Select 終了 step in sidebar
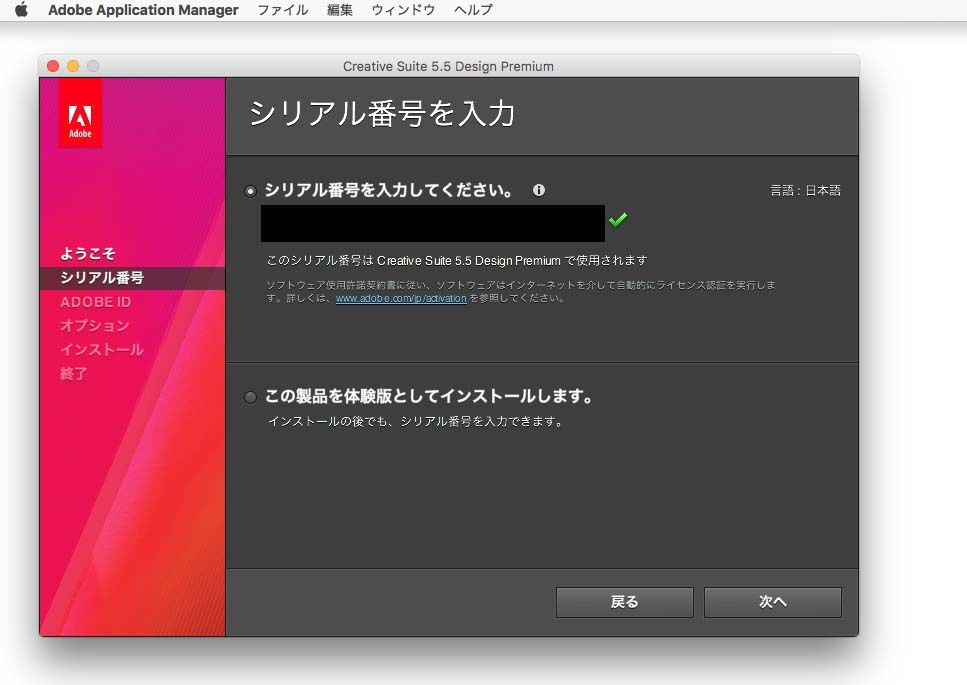 pos(73,374)
